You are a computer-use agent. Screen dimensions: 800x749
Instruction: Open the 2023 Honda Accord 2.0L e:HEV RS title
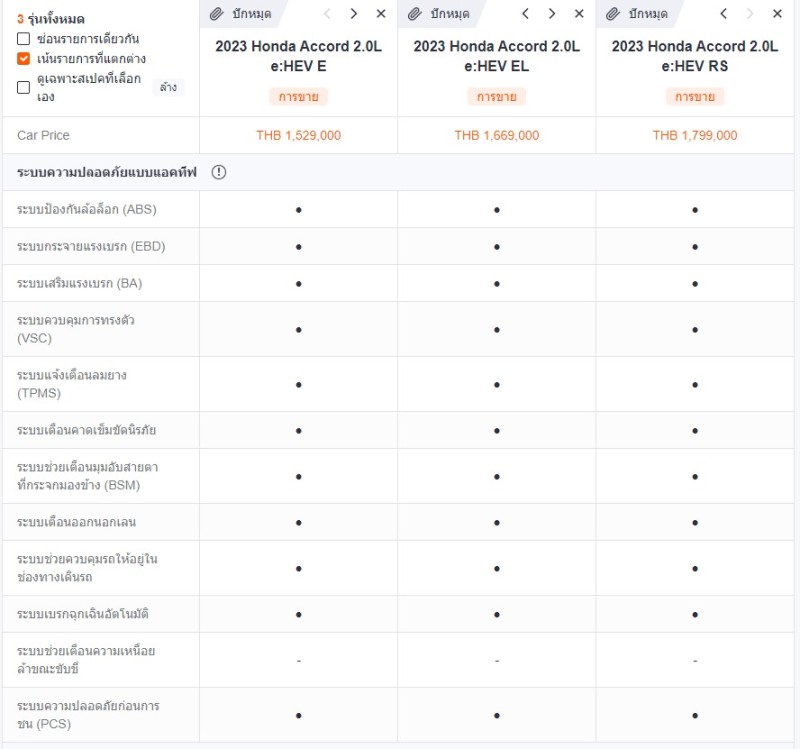695,56
